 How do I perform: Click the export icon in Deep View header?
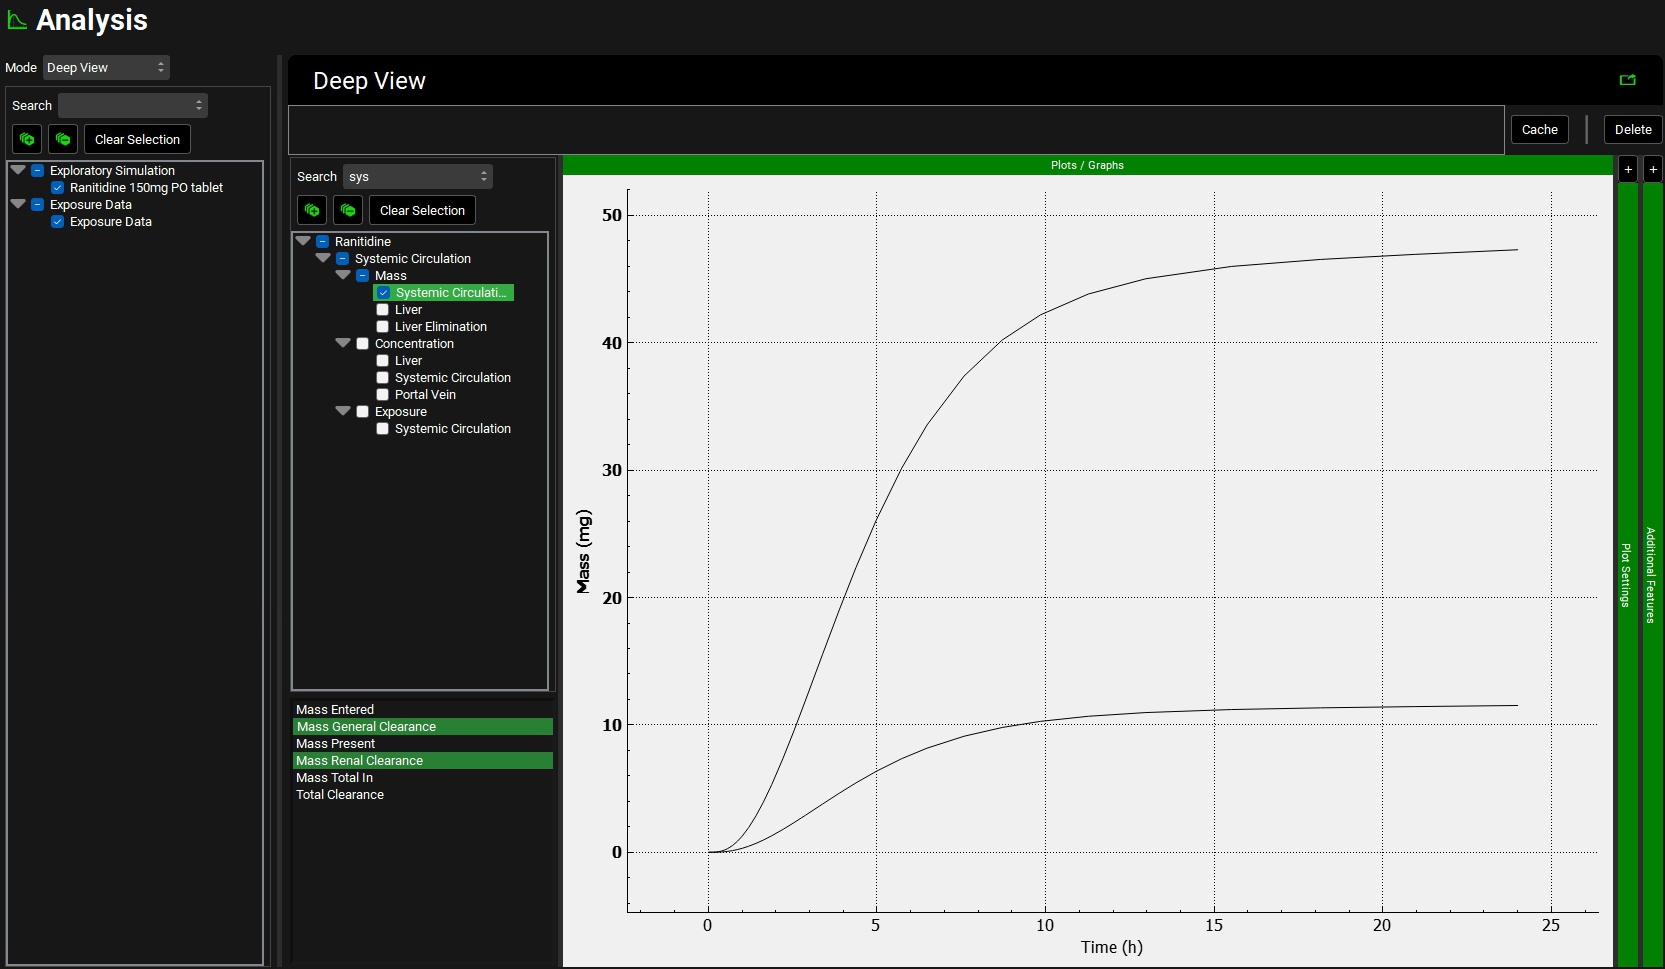1627,80
